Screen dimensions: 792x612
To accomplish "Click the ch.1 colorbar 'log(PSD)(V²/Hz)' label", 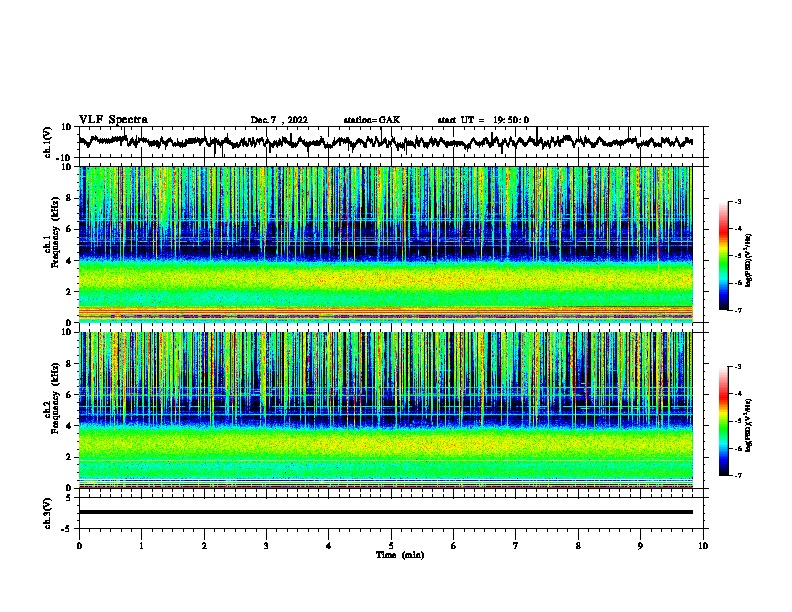I will tap(748, 261).
